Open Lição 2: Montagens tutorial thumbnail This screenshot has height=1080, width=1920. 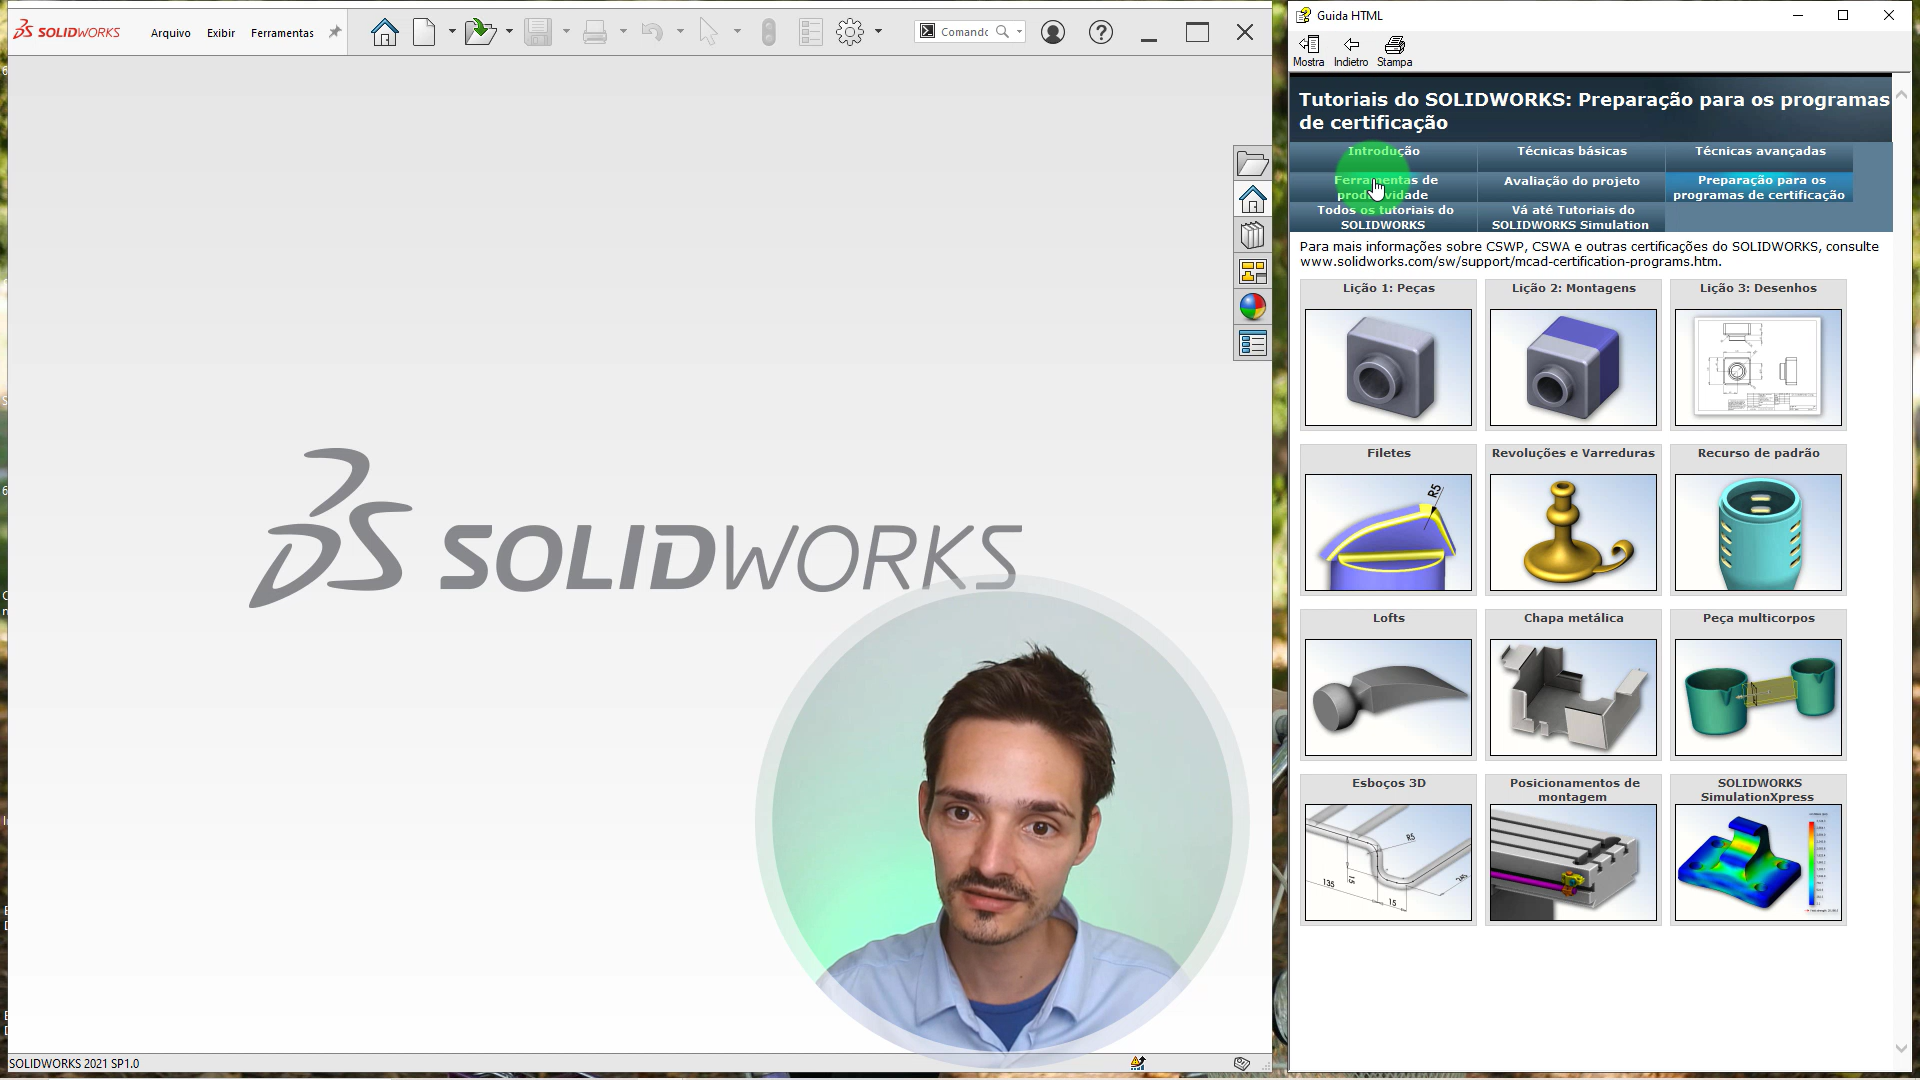click(x=1573, y=367)
